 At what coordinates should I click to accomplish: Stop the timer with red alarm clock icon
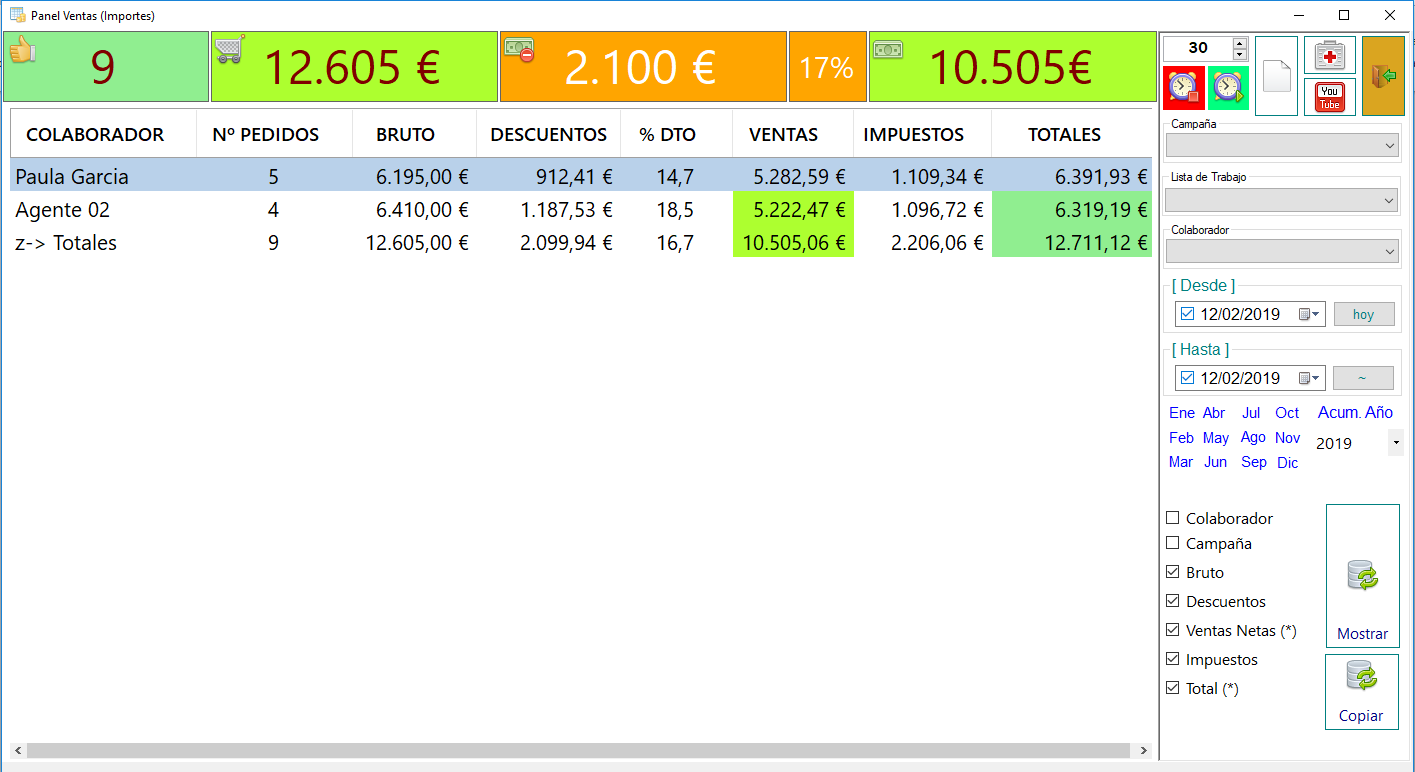[1184, 88]
